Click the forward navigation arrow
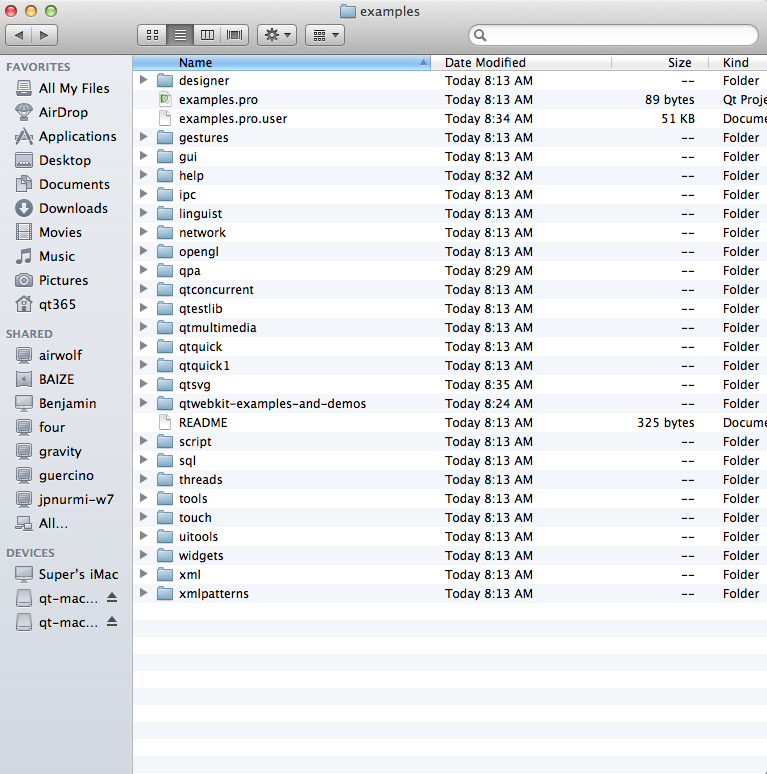This screenshot has width=767, height=774. pos(45,35)
